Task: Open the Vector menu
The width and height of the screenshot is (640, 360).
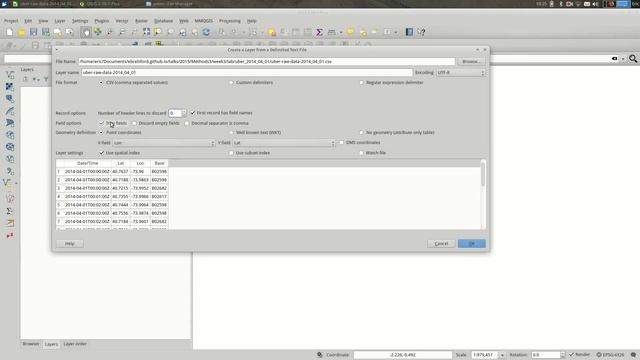Action: point(122,21)
